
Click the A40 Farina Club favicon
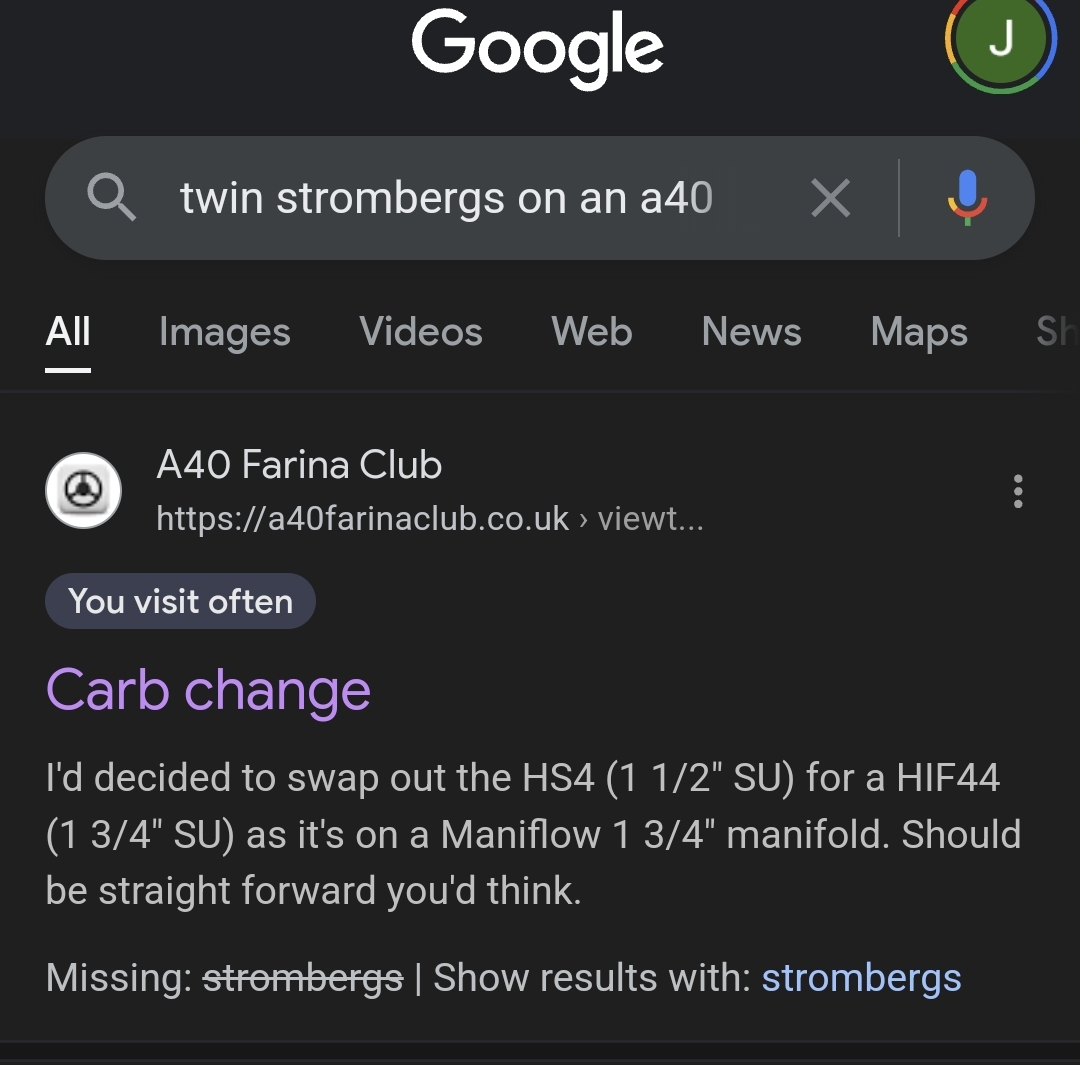coord(84,490)
